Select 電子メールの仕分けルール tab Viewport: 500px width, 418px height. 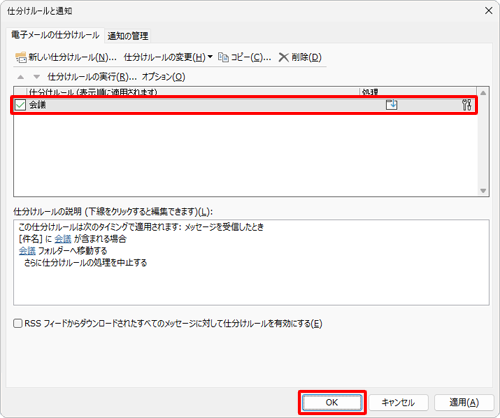(x=55, y=35)
